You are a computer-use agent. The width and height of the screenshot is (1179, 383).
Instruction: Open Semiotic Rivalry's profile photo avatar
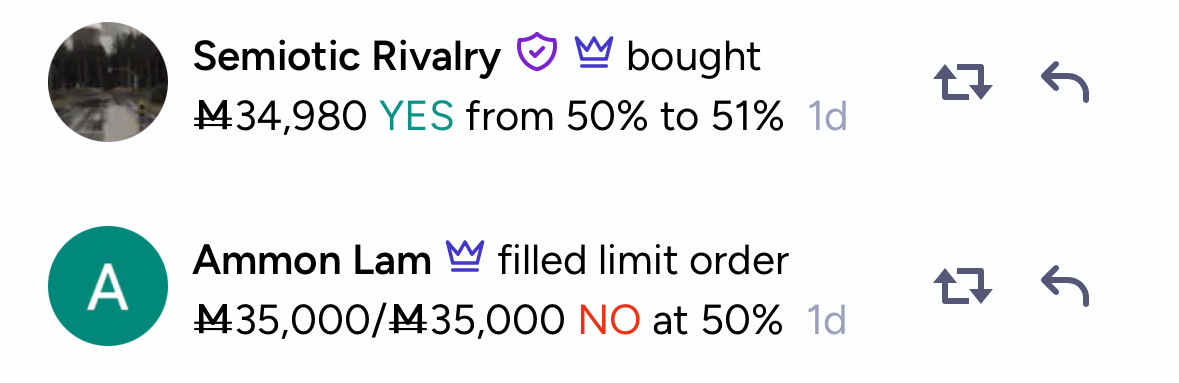coord(108,82)
